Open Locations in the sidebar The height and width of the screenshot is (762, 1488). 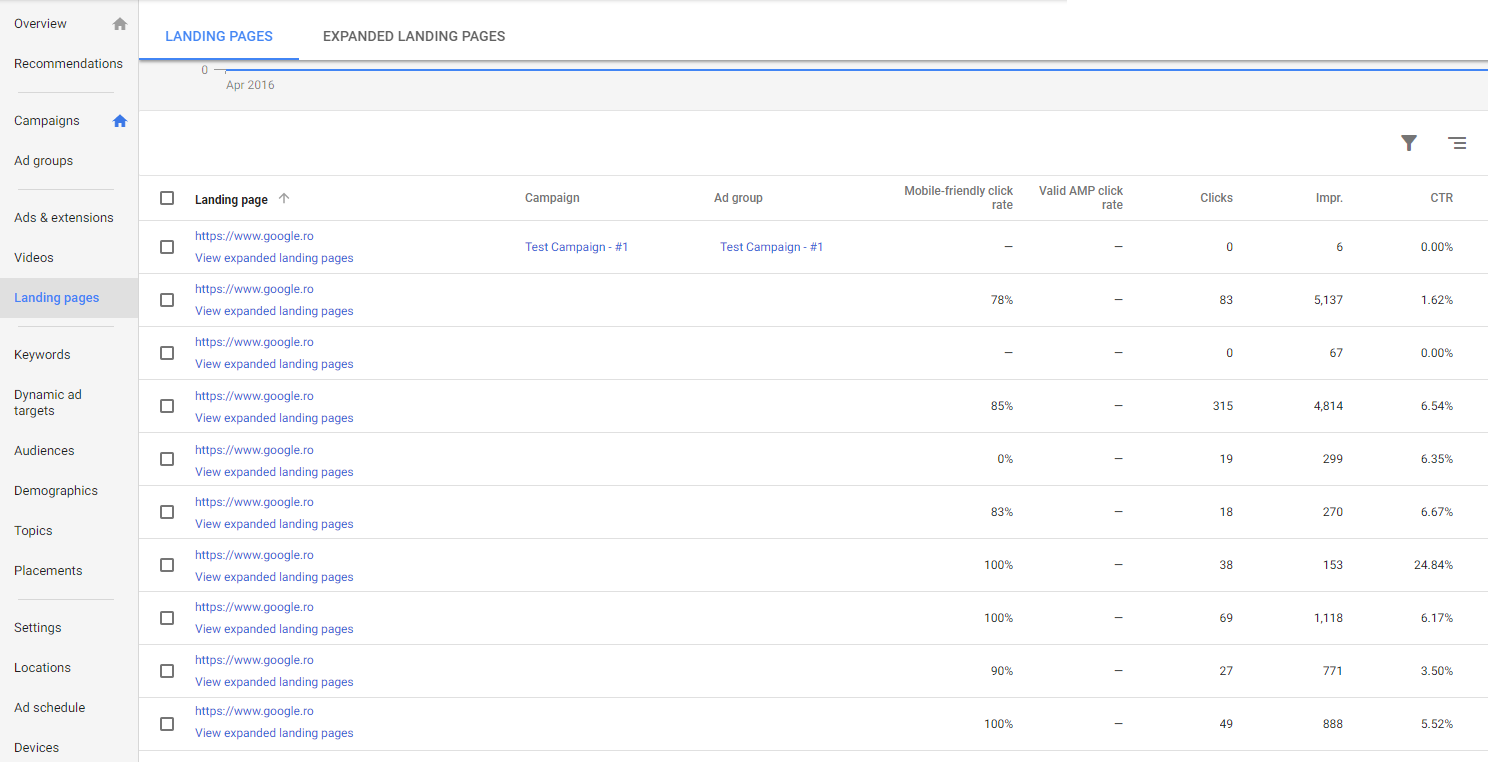pos(42,668)
